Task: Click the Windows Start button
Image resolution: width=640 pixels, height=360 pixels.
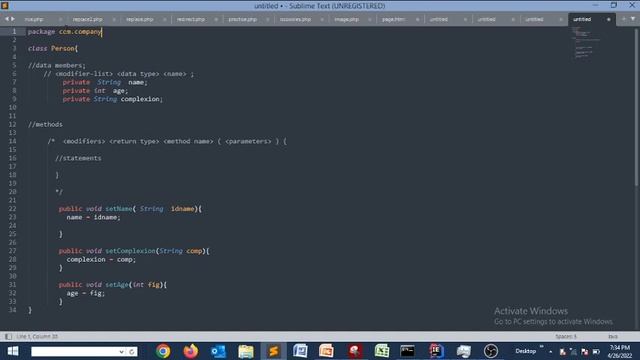Action: [x=13, y=351]
